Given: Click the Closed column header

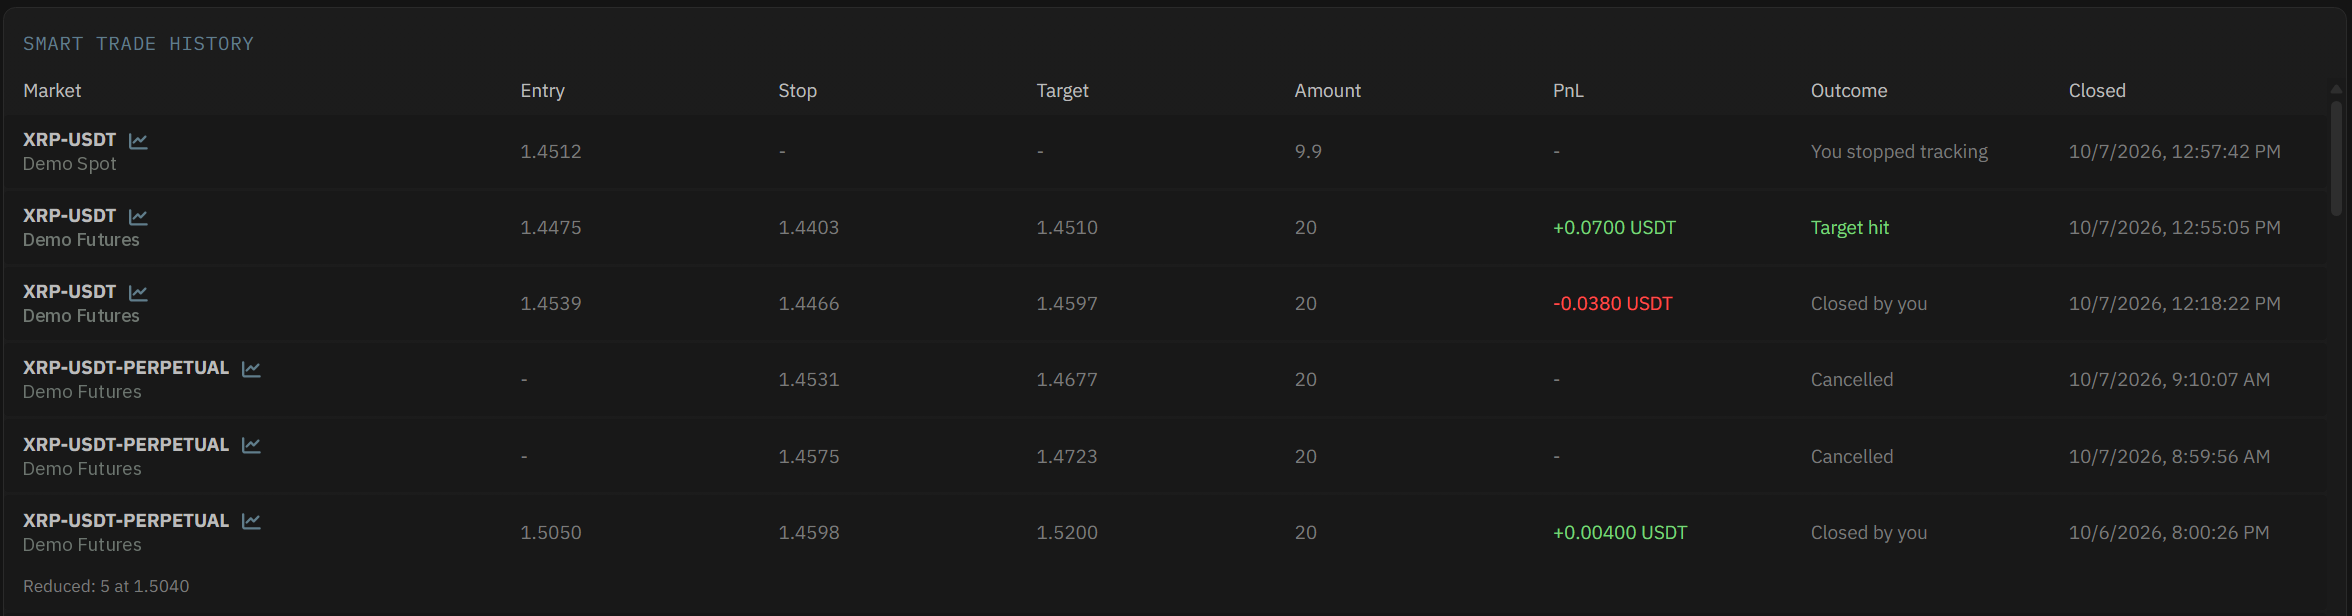Looking at the screenshot, I should tap(2097, 91).
